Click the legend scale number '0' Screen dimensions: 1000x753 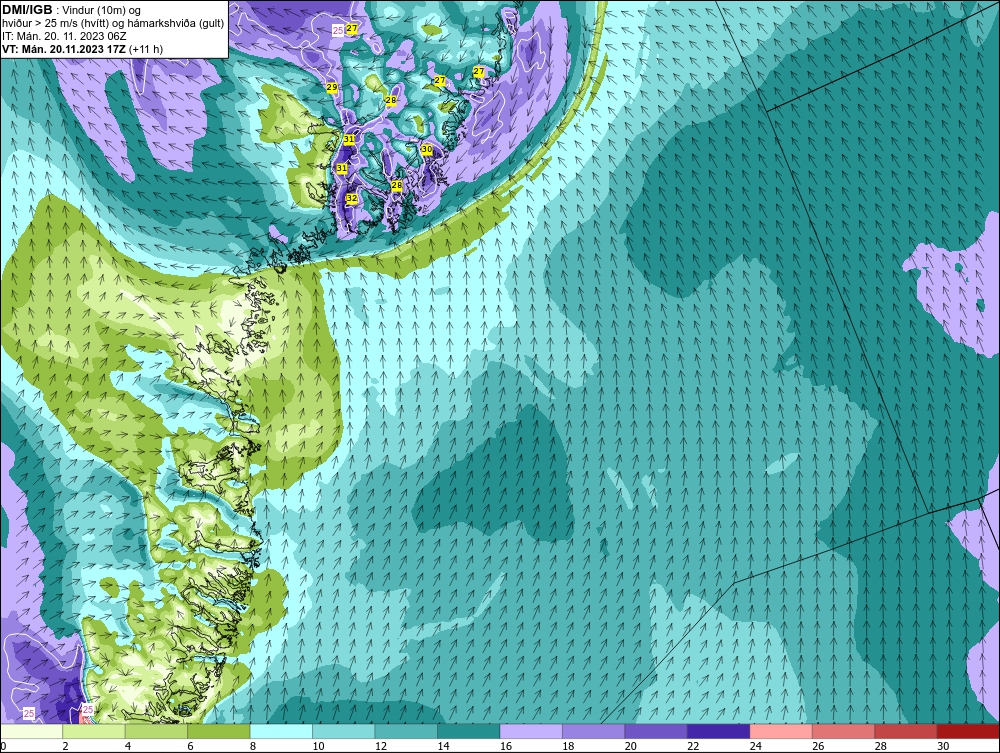point(3,746)
